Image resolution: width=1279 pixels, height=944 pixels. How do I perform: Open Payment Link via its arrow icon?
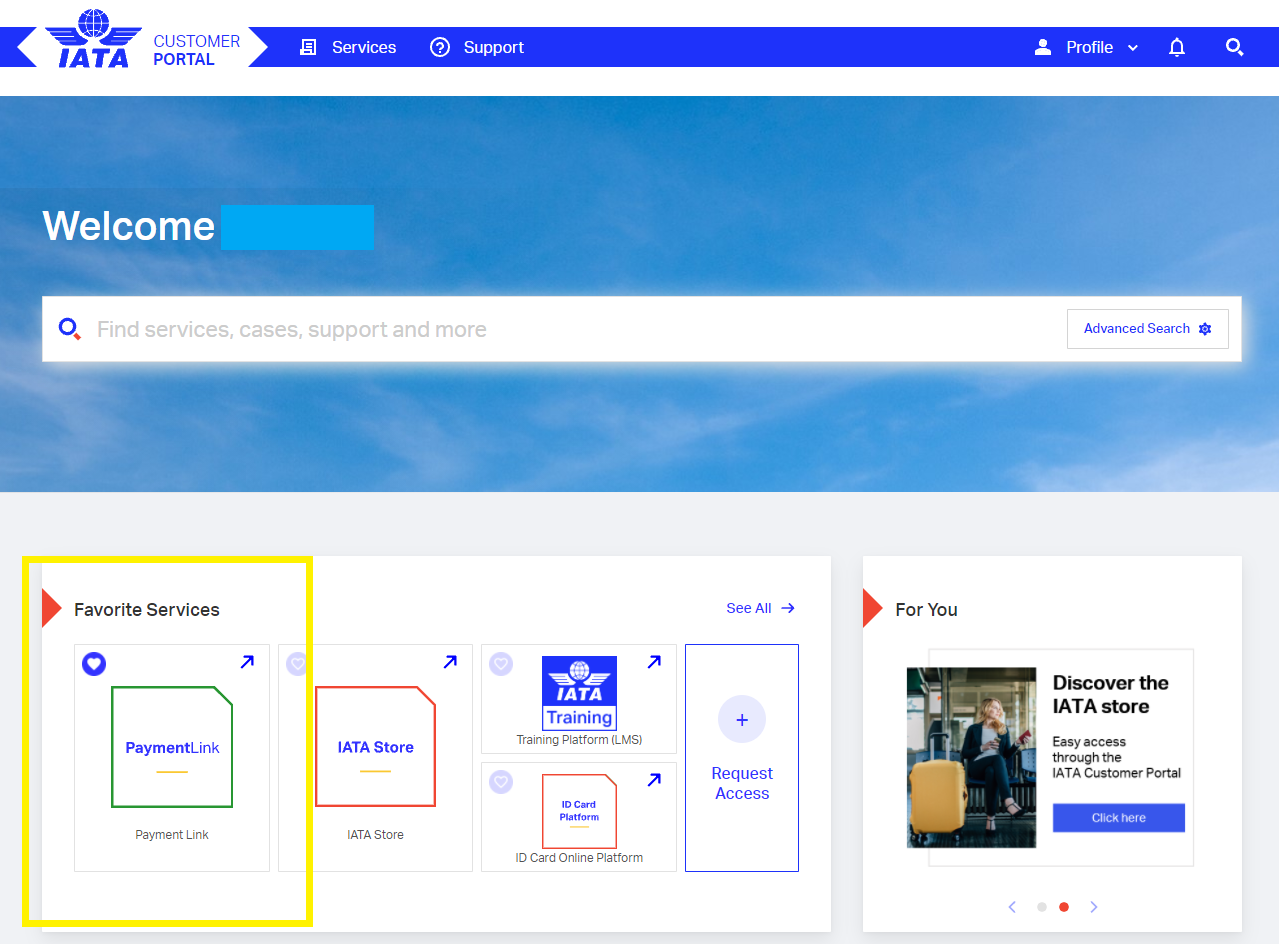(247, 661)
